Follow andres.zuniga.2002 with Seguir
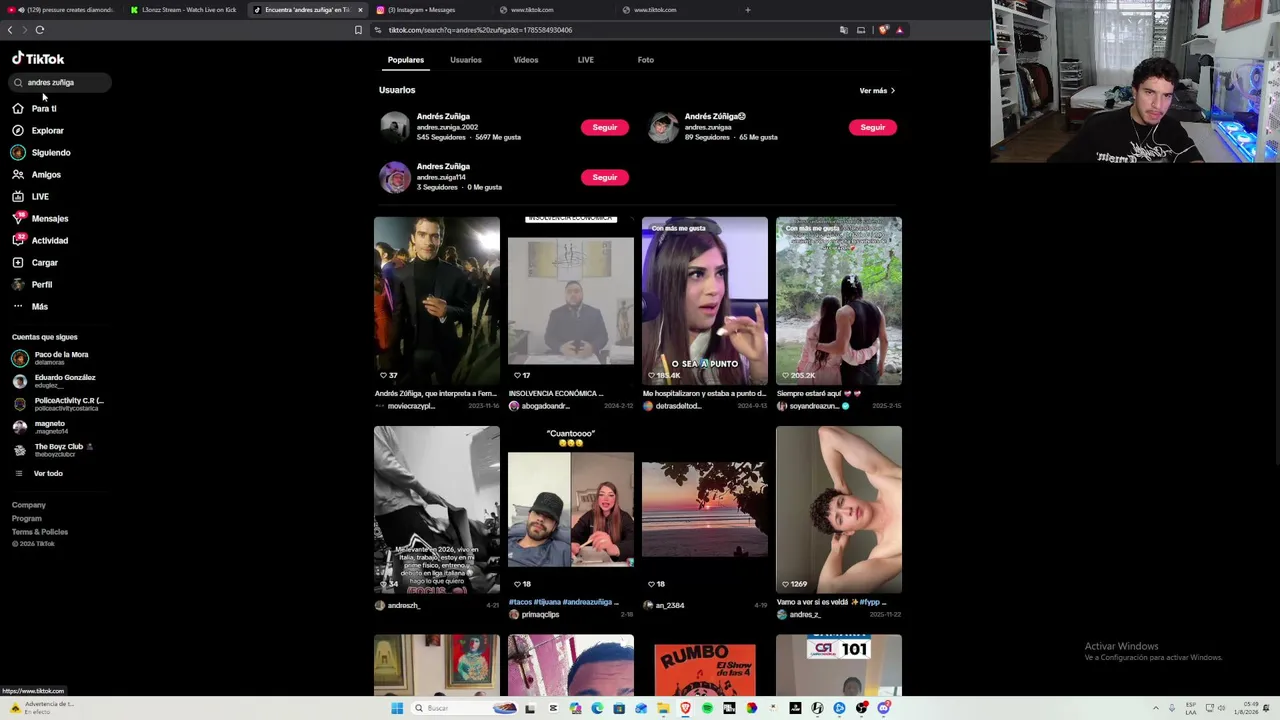The height and width of the screenshot is (720, 1280). click(605, 127)
